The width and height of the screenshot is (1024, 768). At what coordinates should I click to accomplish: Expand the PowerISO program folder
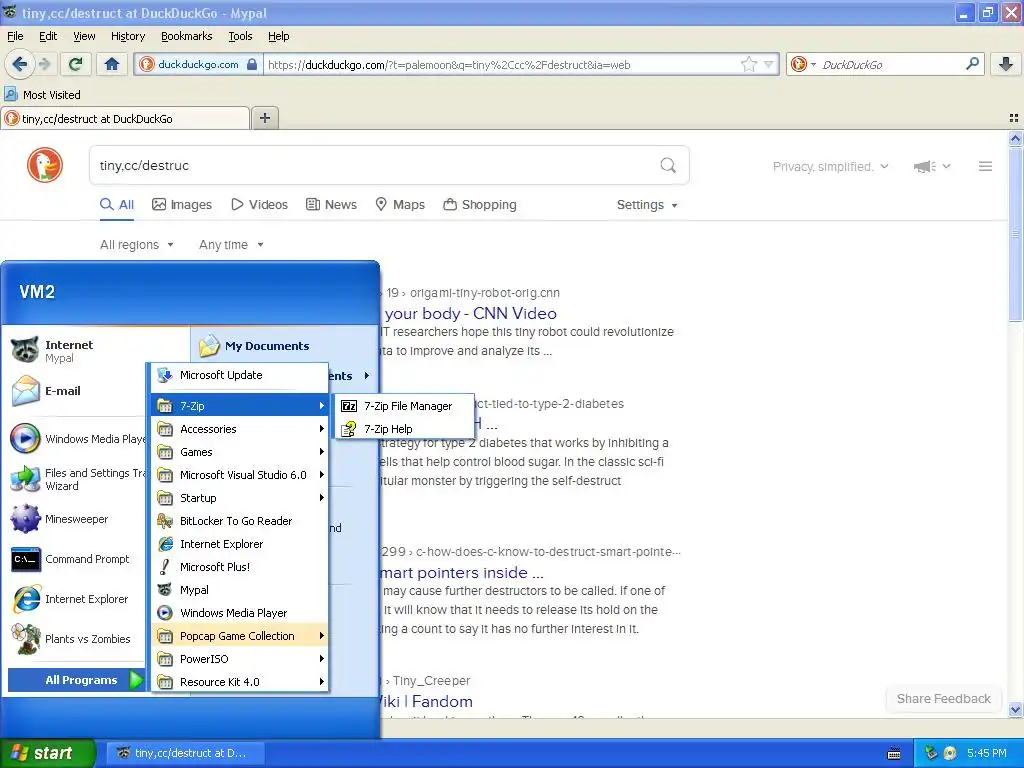pos(240,658)
